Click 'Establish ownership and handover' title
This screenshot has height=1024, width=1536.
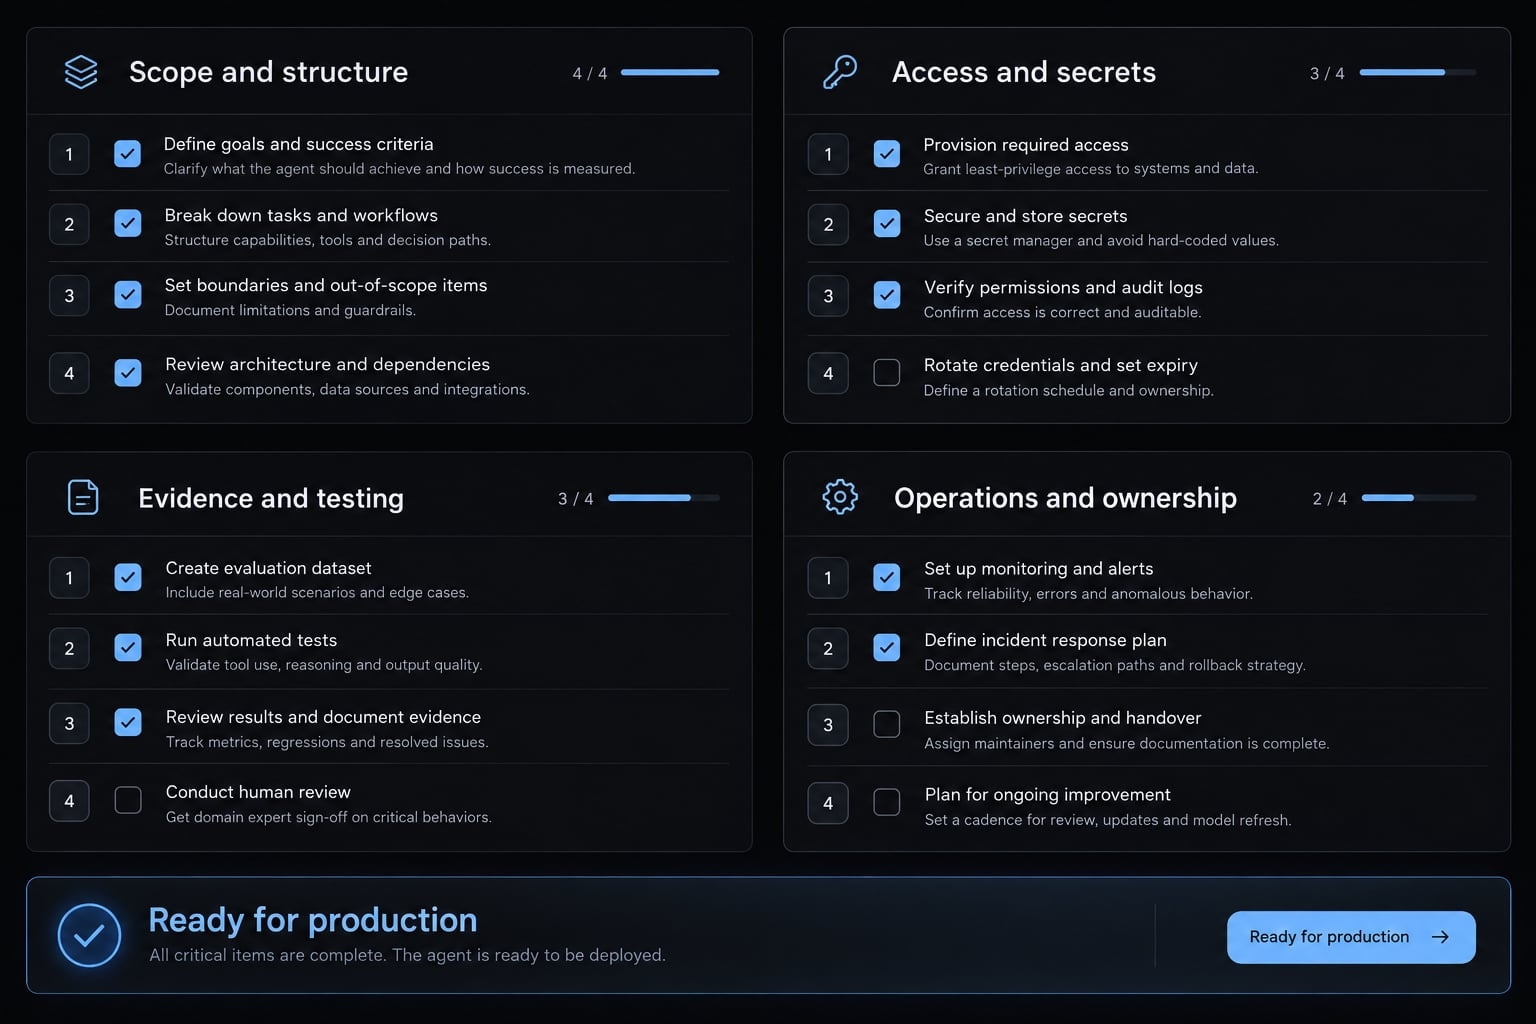(1063, 718)
